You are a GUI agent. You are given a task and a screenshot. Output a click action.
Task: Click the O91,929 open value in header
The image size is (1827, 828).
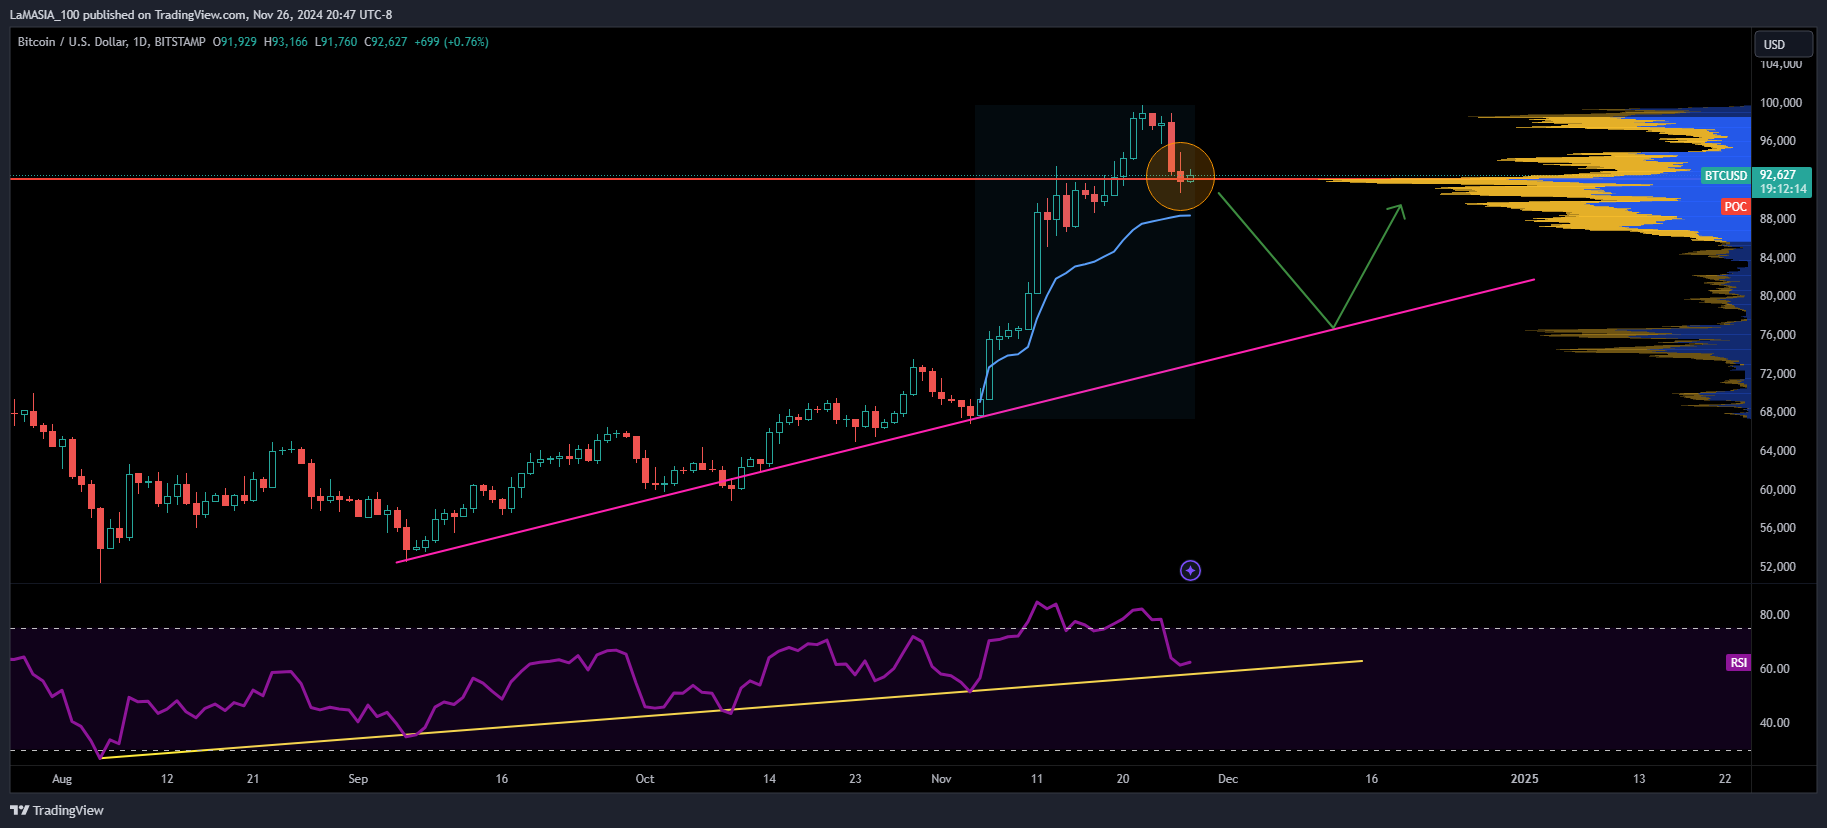(x=235, y=42)
